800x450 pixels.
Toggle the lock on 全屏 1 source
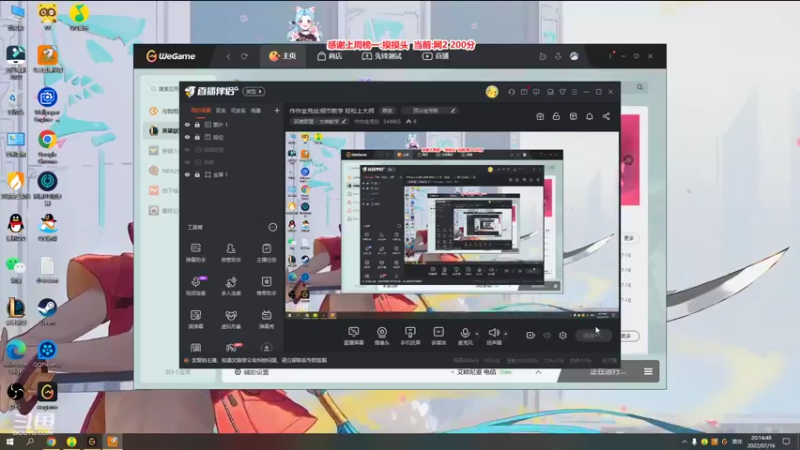pyautogui.click(x=197, y=174)
